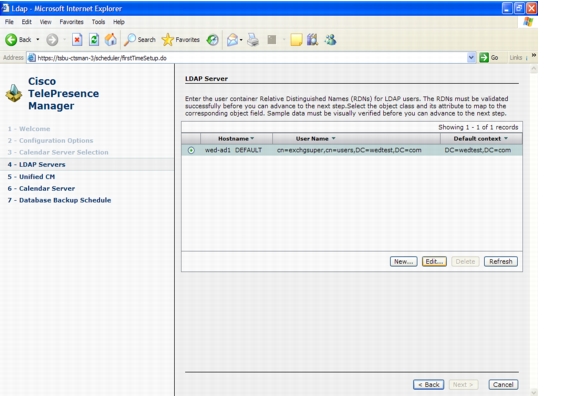574x396 pixels.
Task: Click the Refresh button under the table
Action: pos(501,261)
